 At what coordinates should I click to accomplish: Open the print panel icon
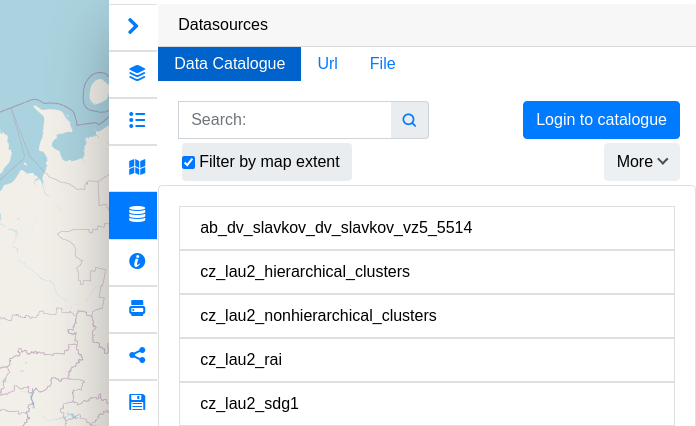[137, 308]
